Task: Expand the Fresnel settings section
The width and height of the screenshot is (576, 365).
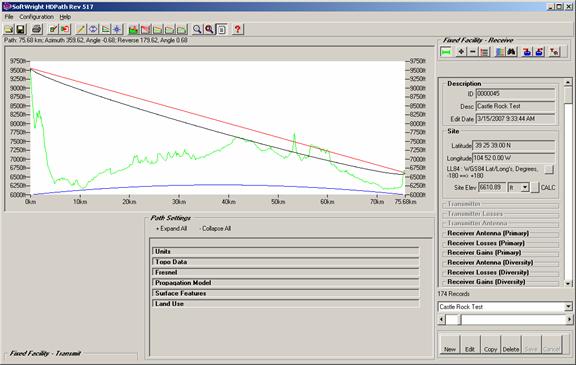Action: (x=285, y=272)
